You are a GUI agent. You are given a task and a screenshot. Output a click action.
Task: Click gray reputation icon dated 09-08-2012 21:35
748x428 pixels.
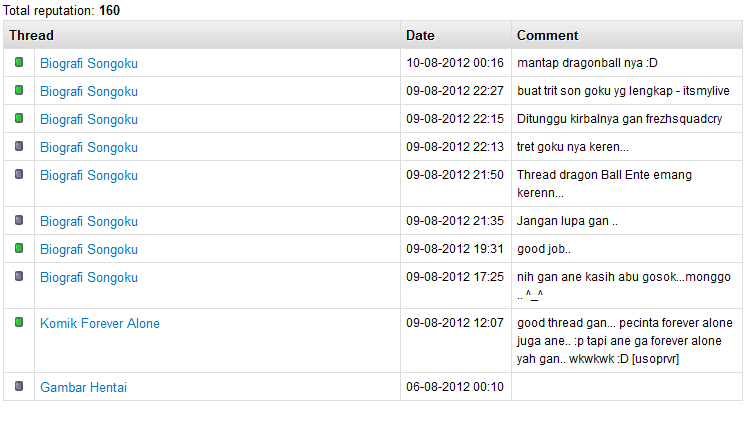click(19, 220)
